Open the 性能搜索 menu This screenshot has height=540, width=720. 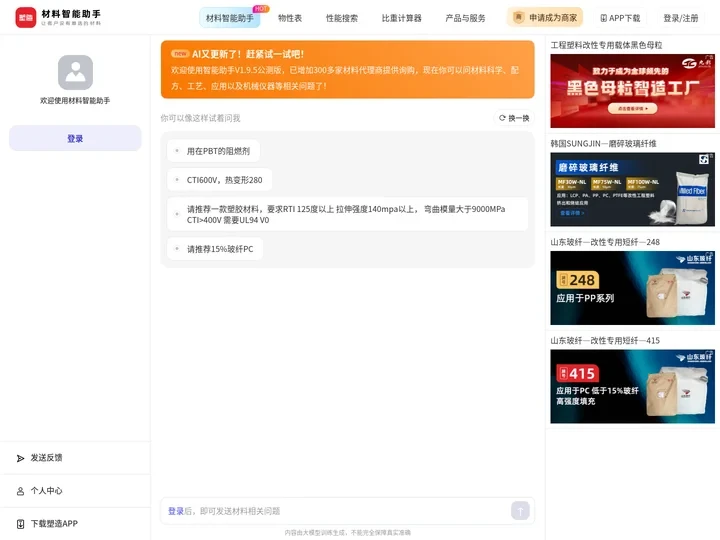coord(342,18)
